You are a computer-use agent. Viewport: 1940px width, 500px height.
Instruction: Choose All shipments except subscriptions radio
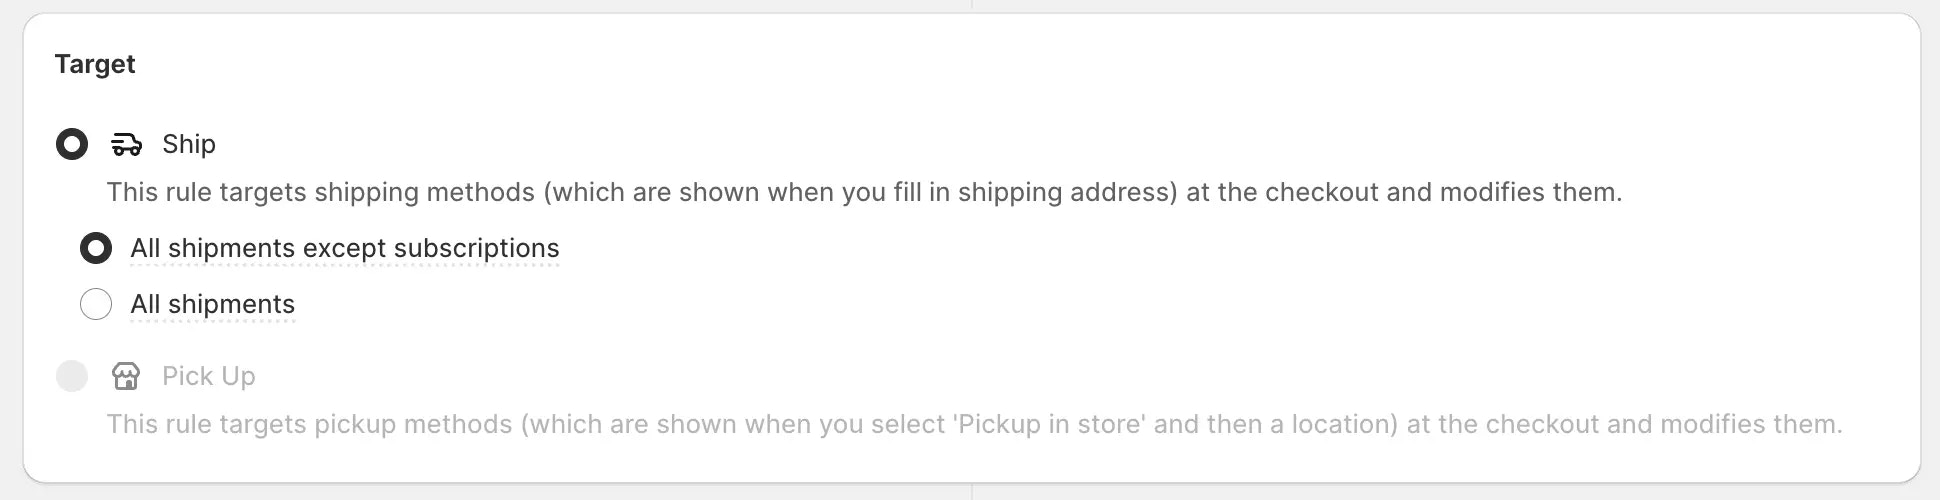(96, 248)
